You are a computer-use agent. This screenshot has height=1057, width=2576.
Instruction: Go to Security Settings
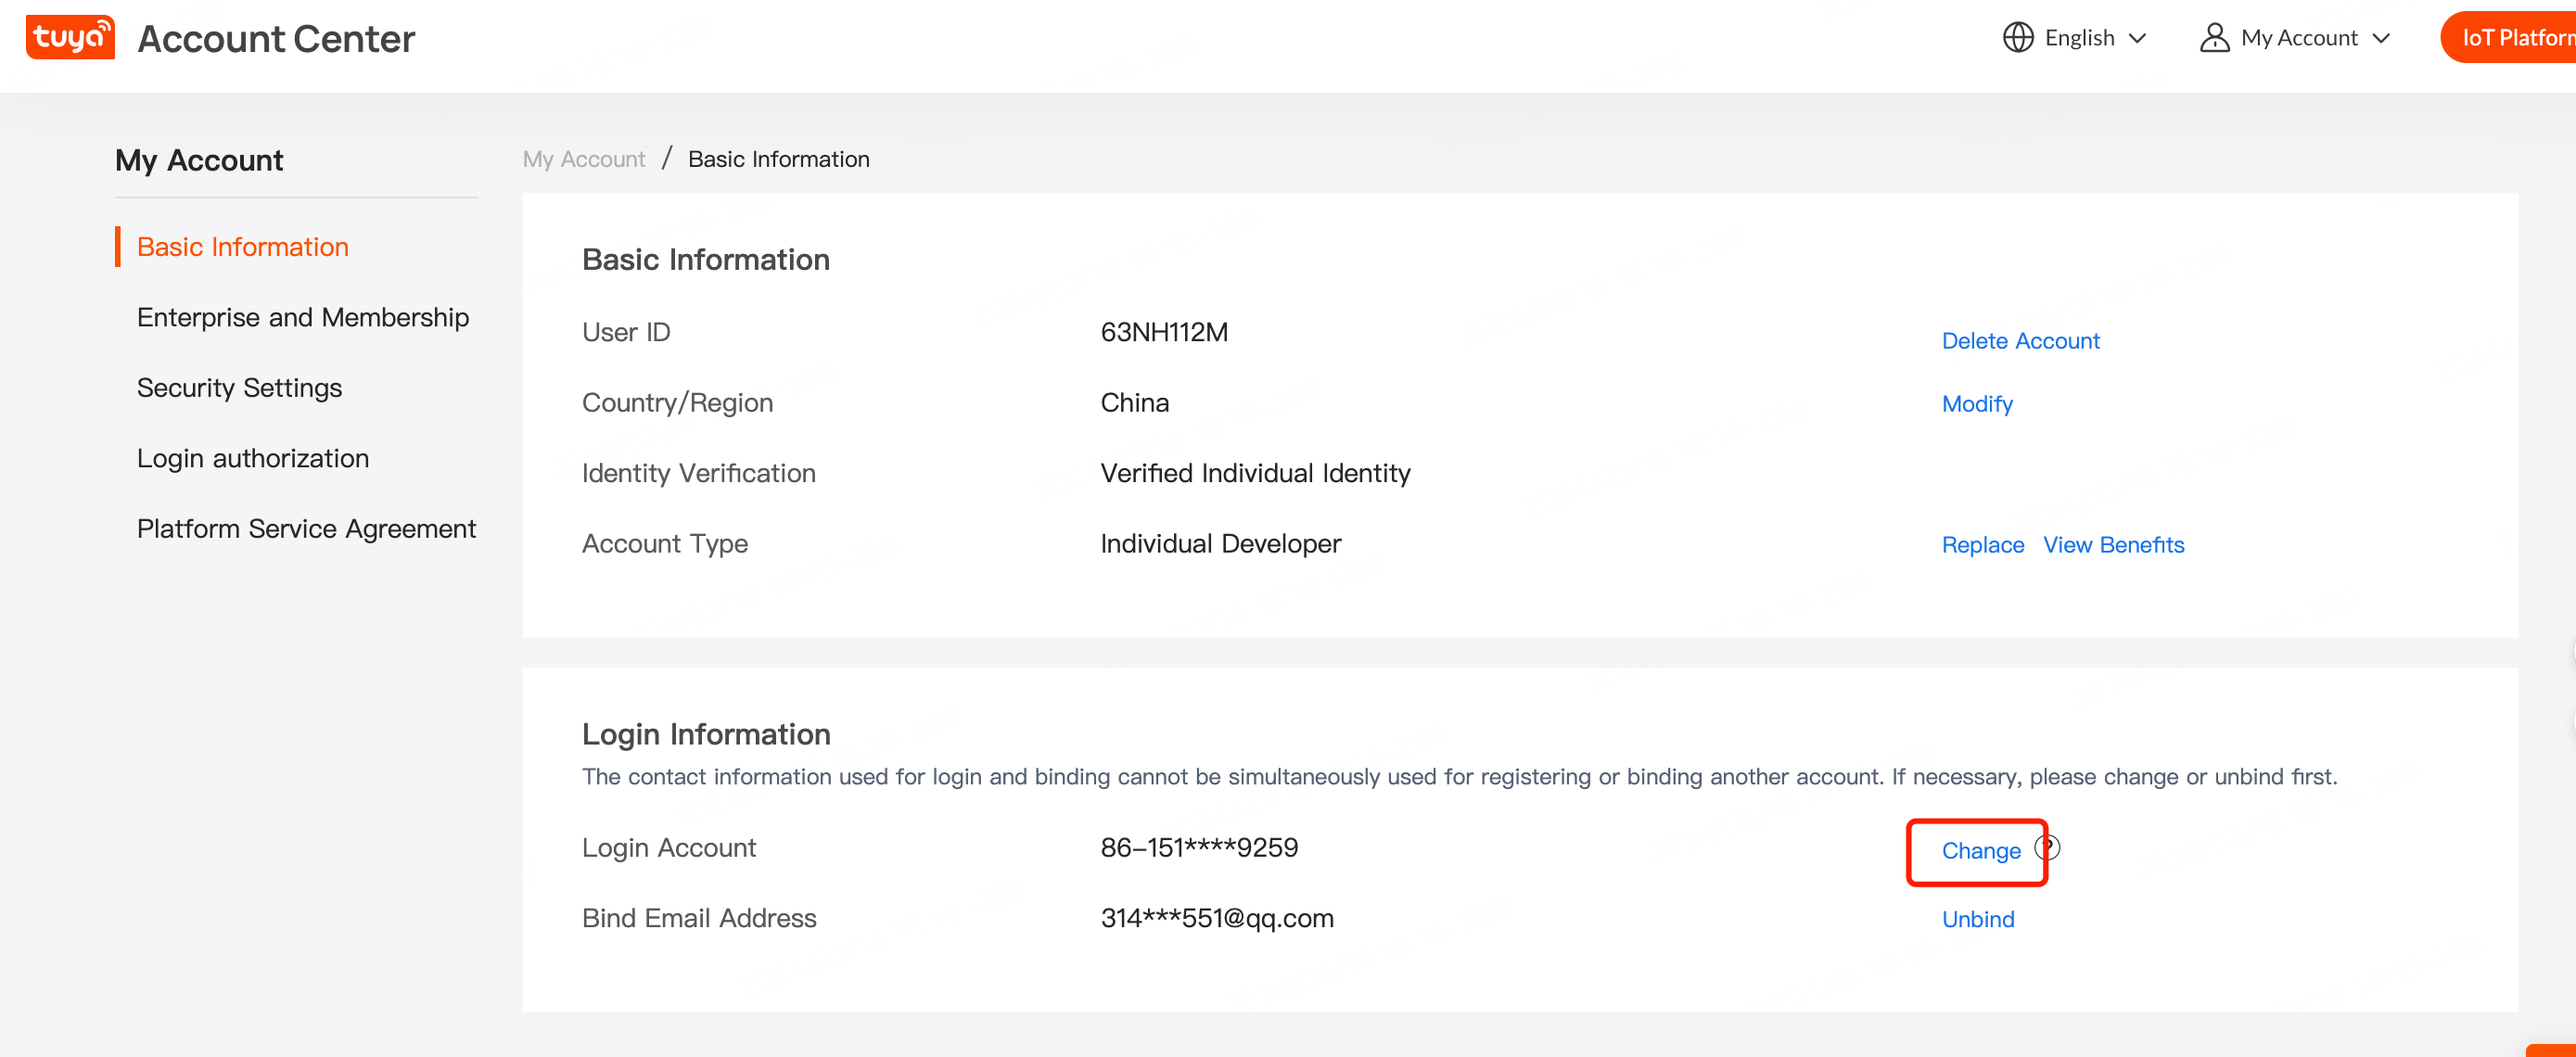pos(239,388)
